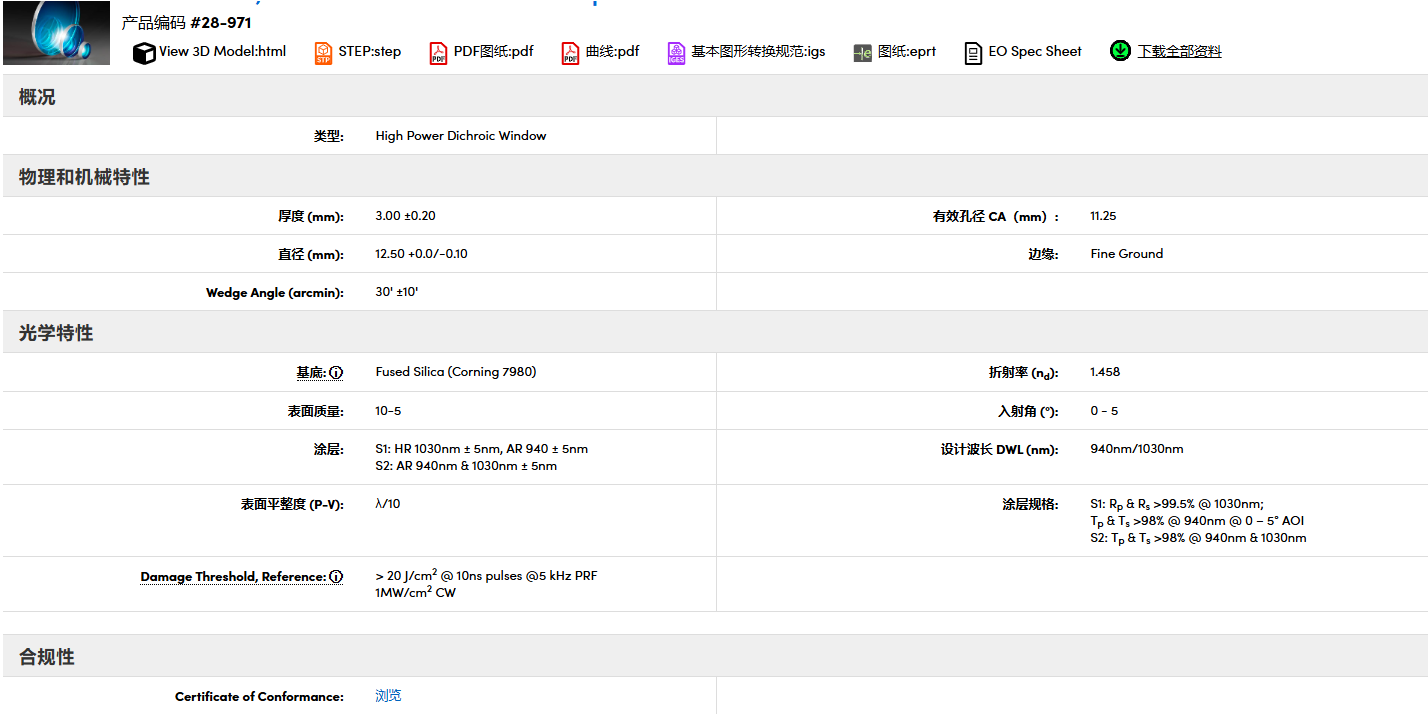Open the 曲线:pdf text link

click(x=613, y=51)
